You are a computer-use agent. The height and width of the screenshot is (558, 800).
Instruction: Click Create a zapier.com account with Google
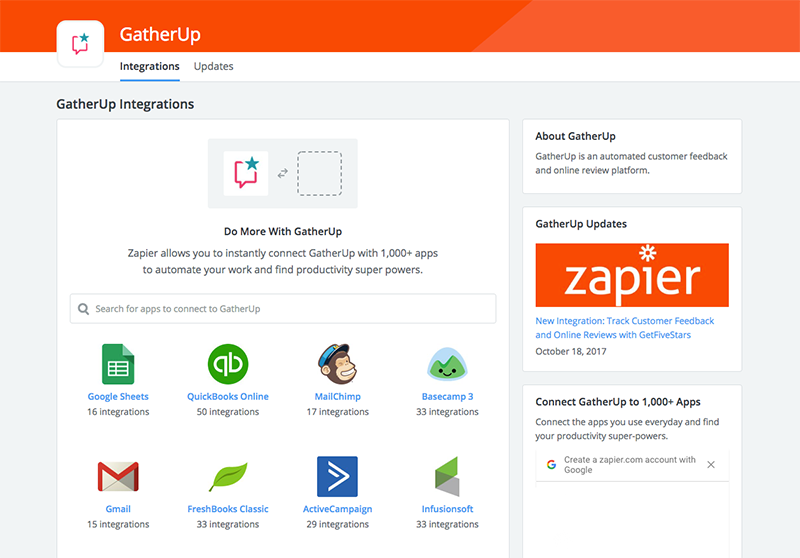click(630, 465)
